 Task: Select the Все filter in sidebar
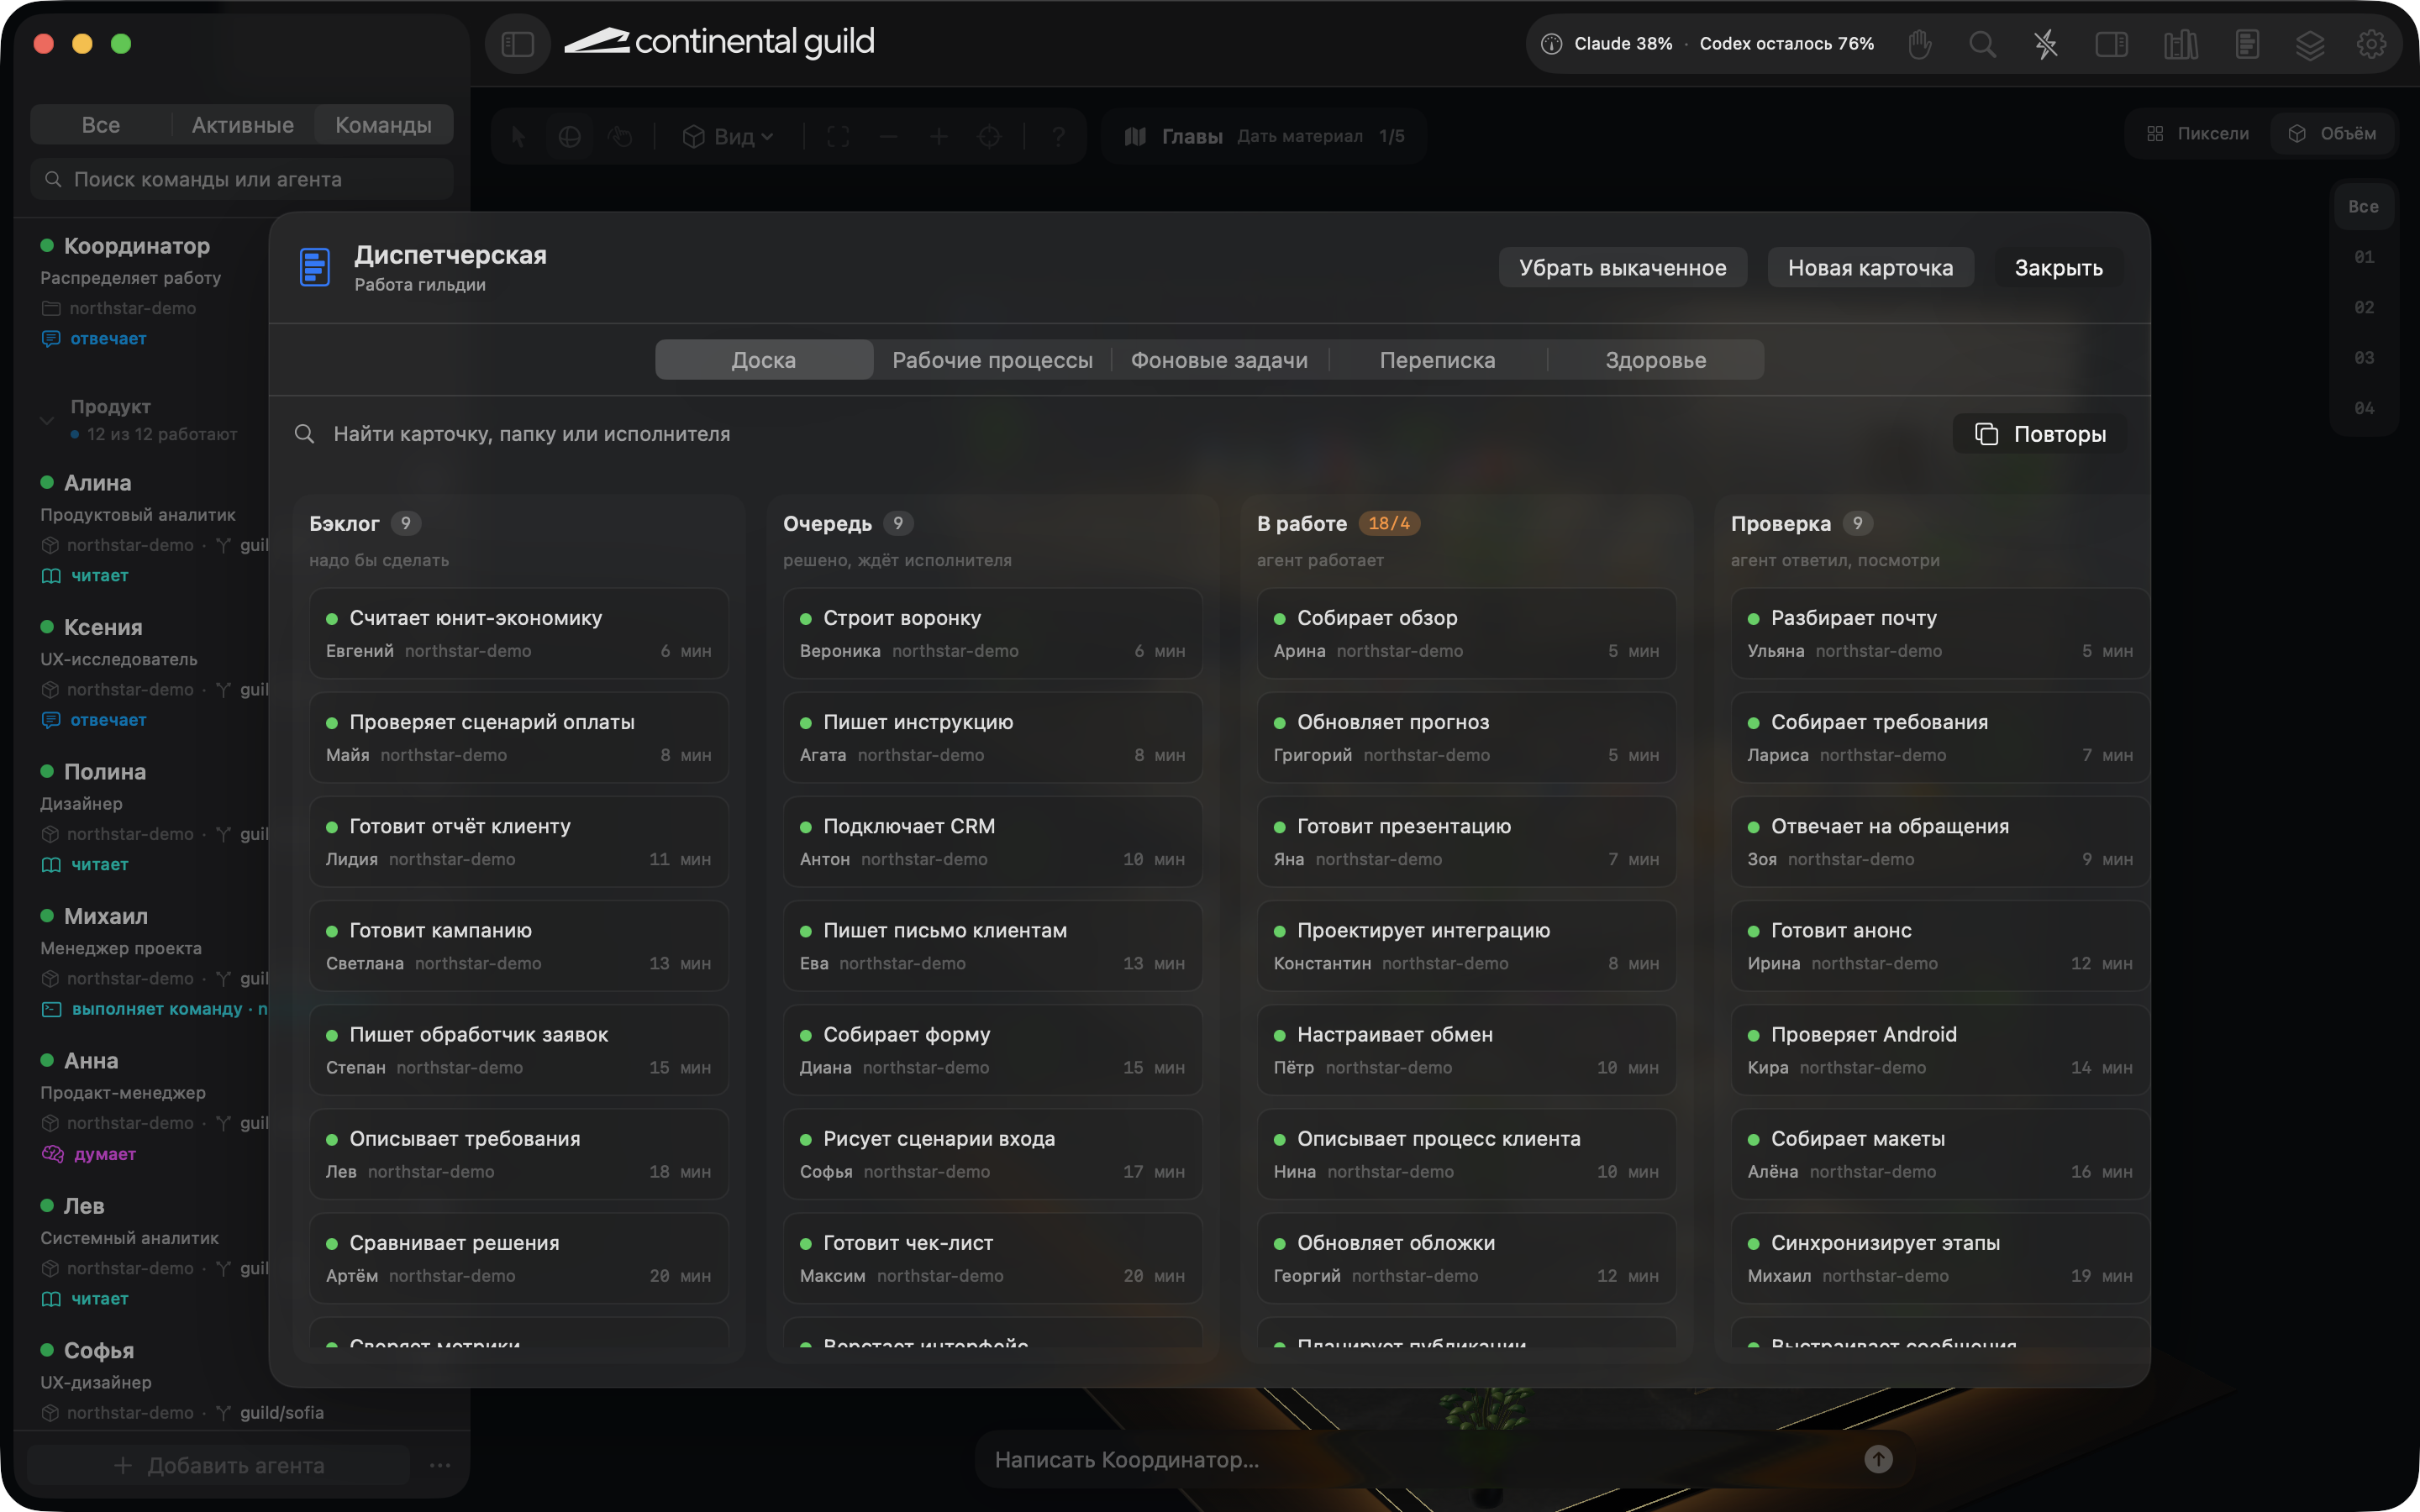click(x=101, y=125)
